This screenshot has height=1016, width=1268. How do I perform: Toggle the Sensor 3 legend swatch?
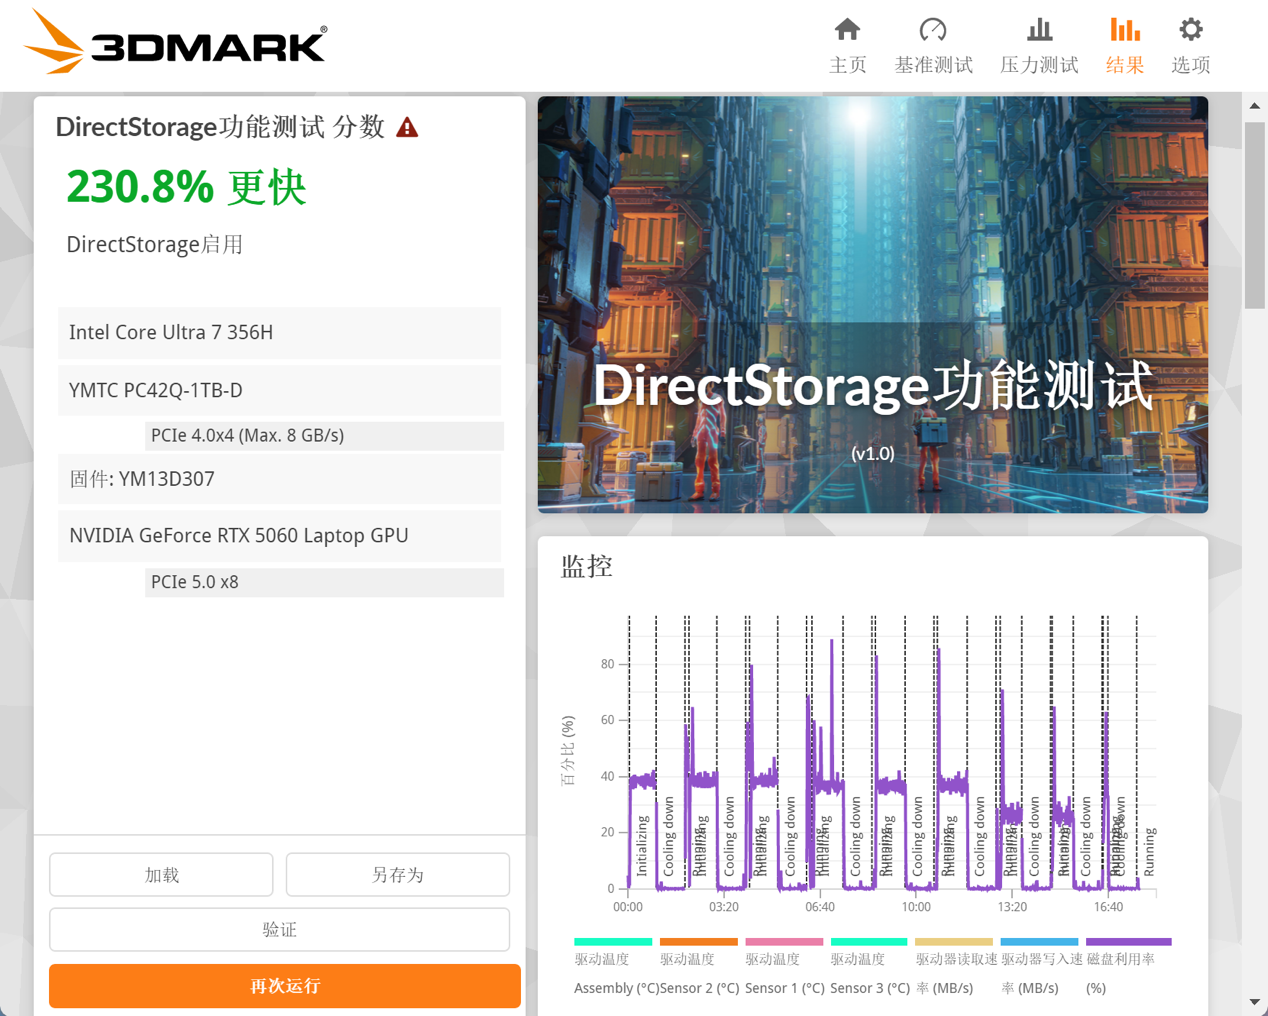(869, 942)
